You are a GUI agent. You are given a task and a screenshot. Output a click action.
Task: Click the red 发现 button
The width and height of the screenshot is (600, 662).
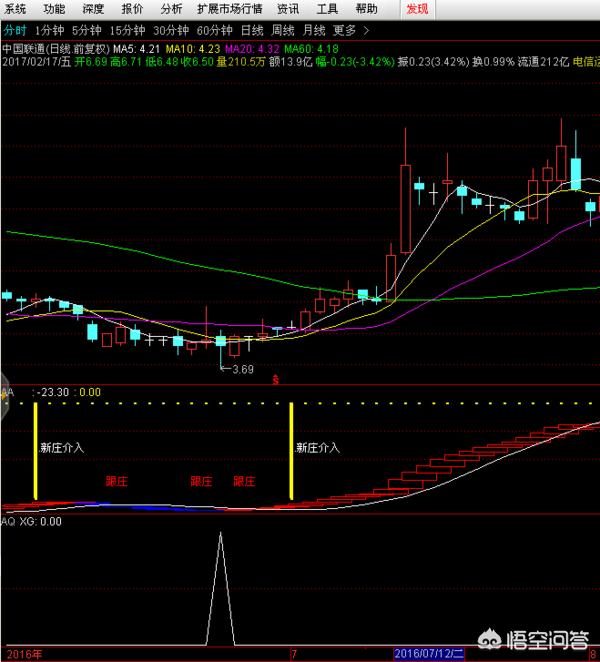click(x=416, y=9)
